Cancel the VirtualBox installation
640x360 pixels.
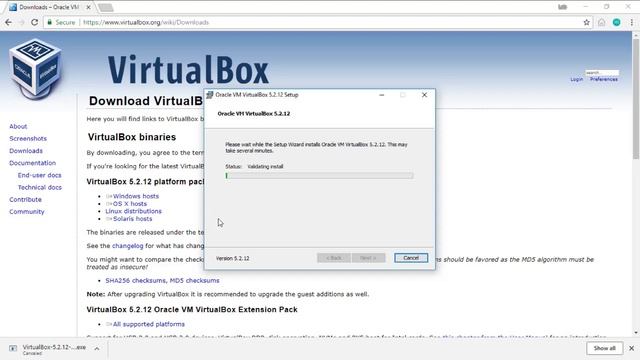pos(411,258)
